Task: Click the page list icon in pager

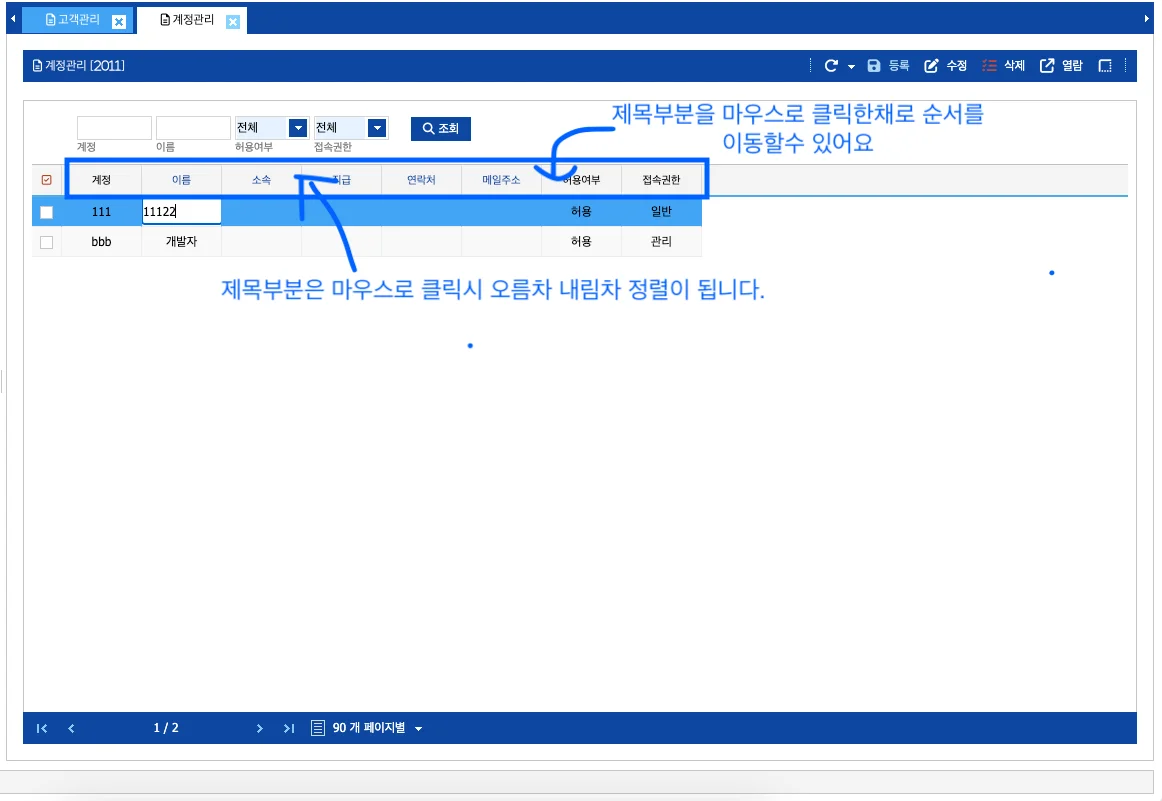Action: click(x=318, y=728)
